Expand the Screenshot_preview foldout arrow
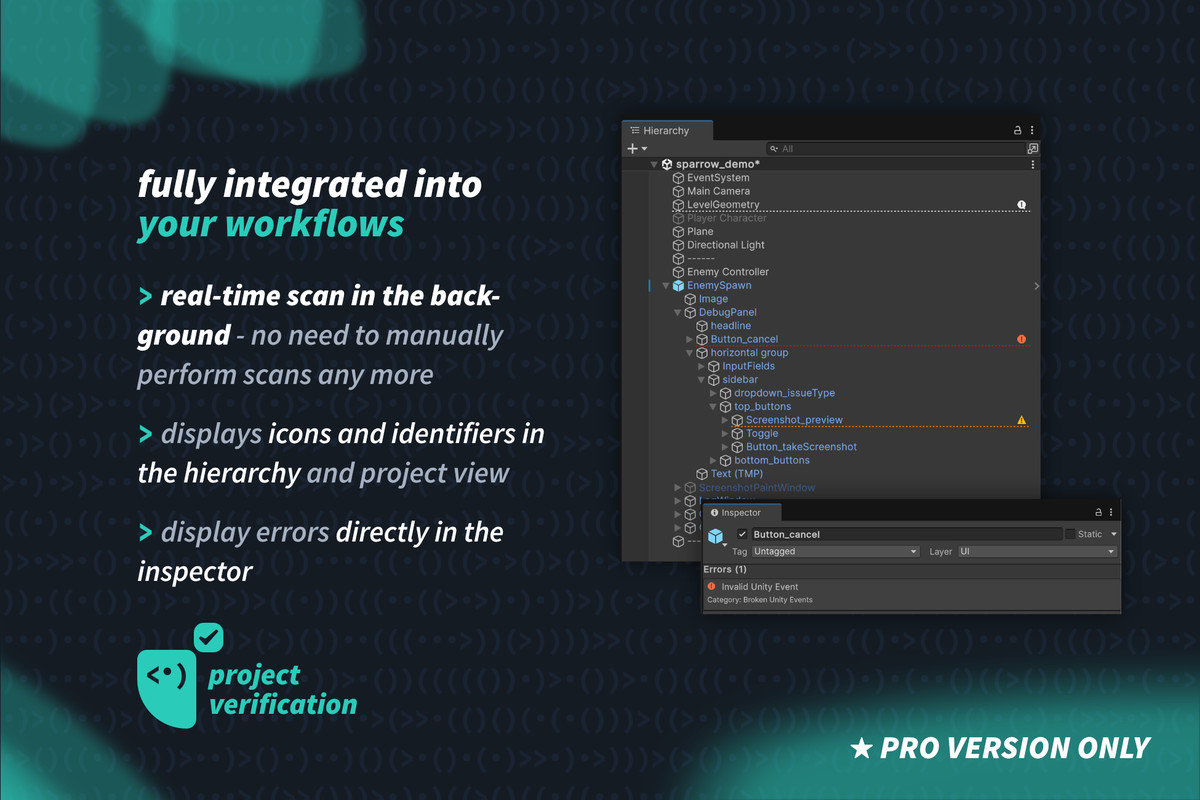 pyautogui.click(x=726, y=421)
